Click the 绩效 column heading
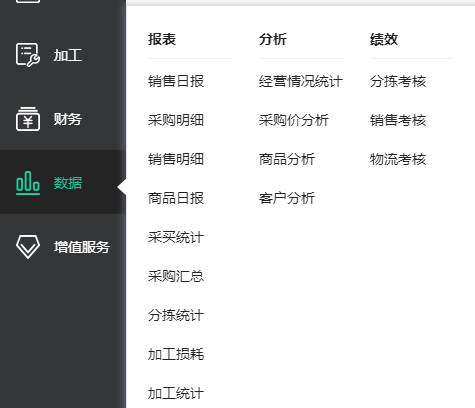The image size is (475, 408). tap(384, 39)
